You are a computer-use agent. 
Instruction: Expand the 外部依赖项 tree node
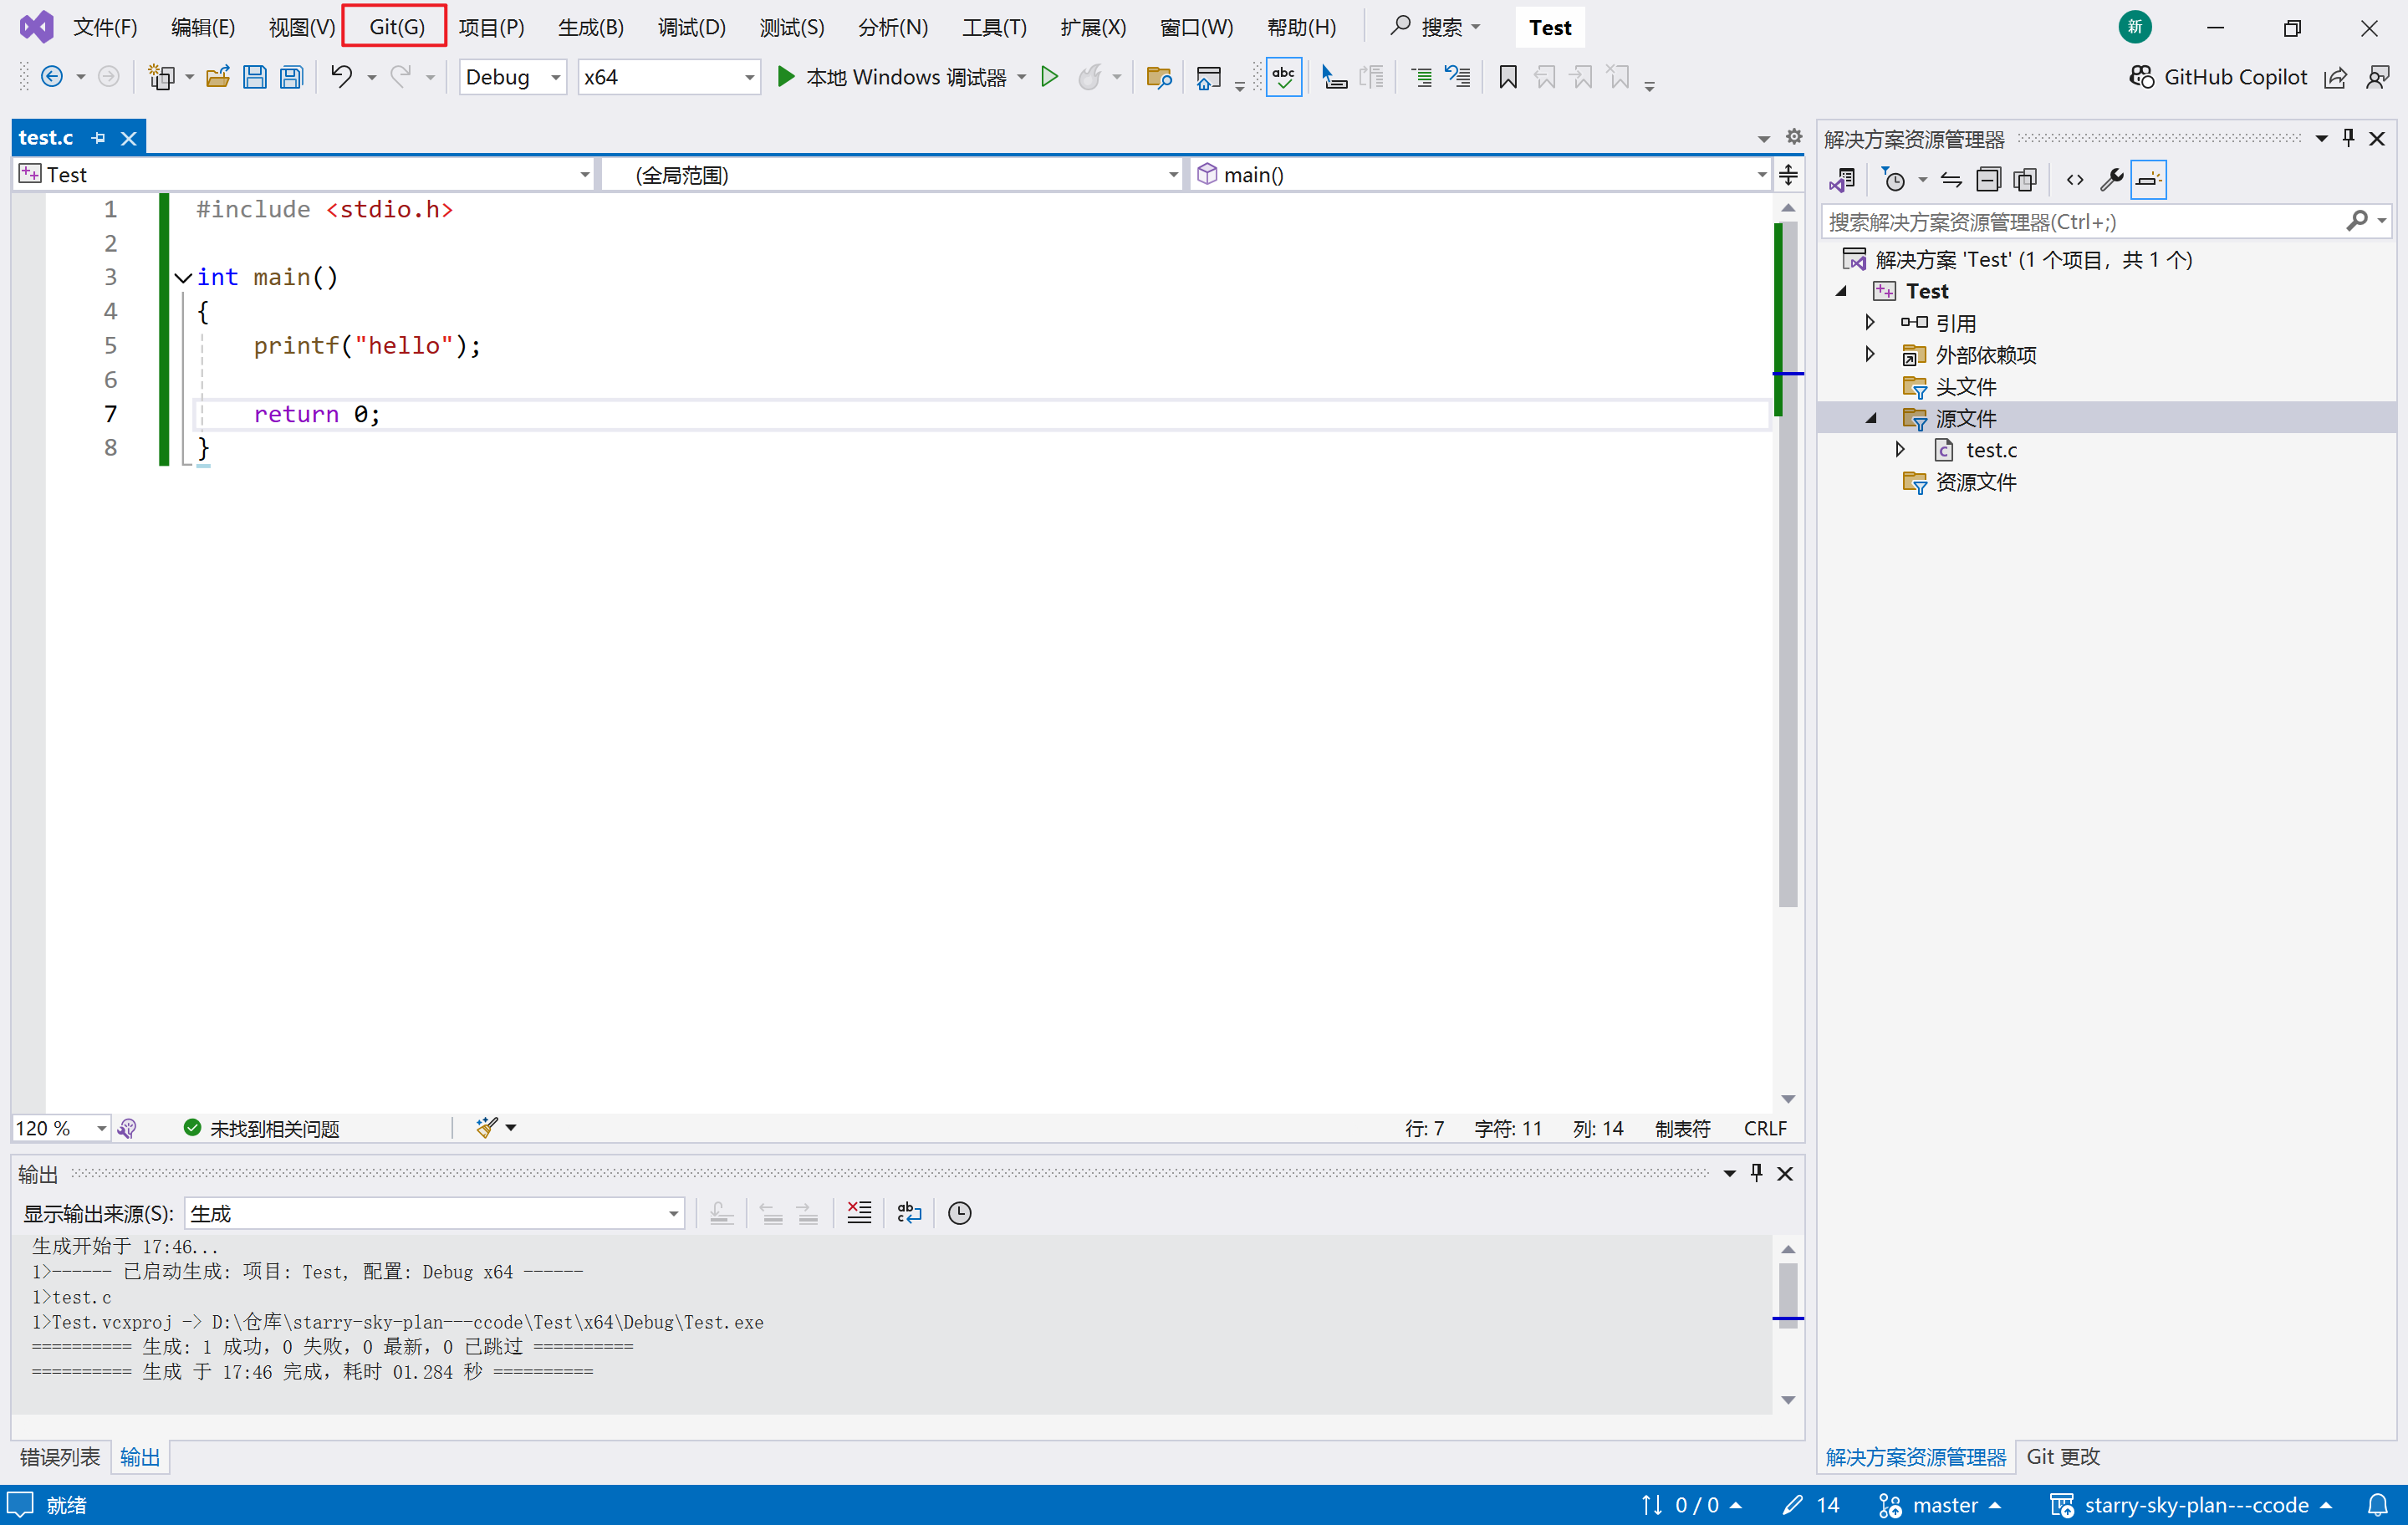point(1870,354)
